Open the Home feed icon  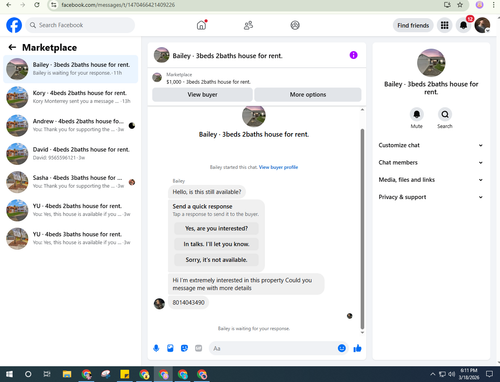tap(201, 25)
